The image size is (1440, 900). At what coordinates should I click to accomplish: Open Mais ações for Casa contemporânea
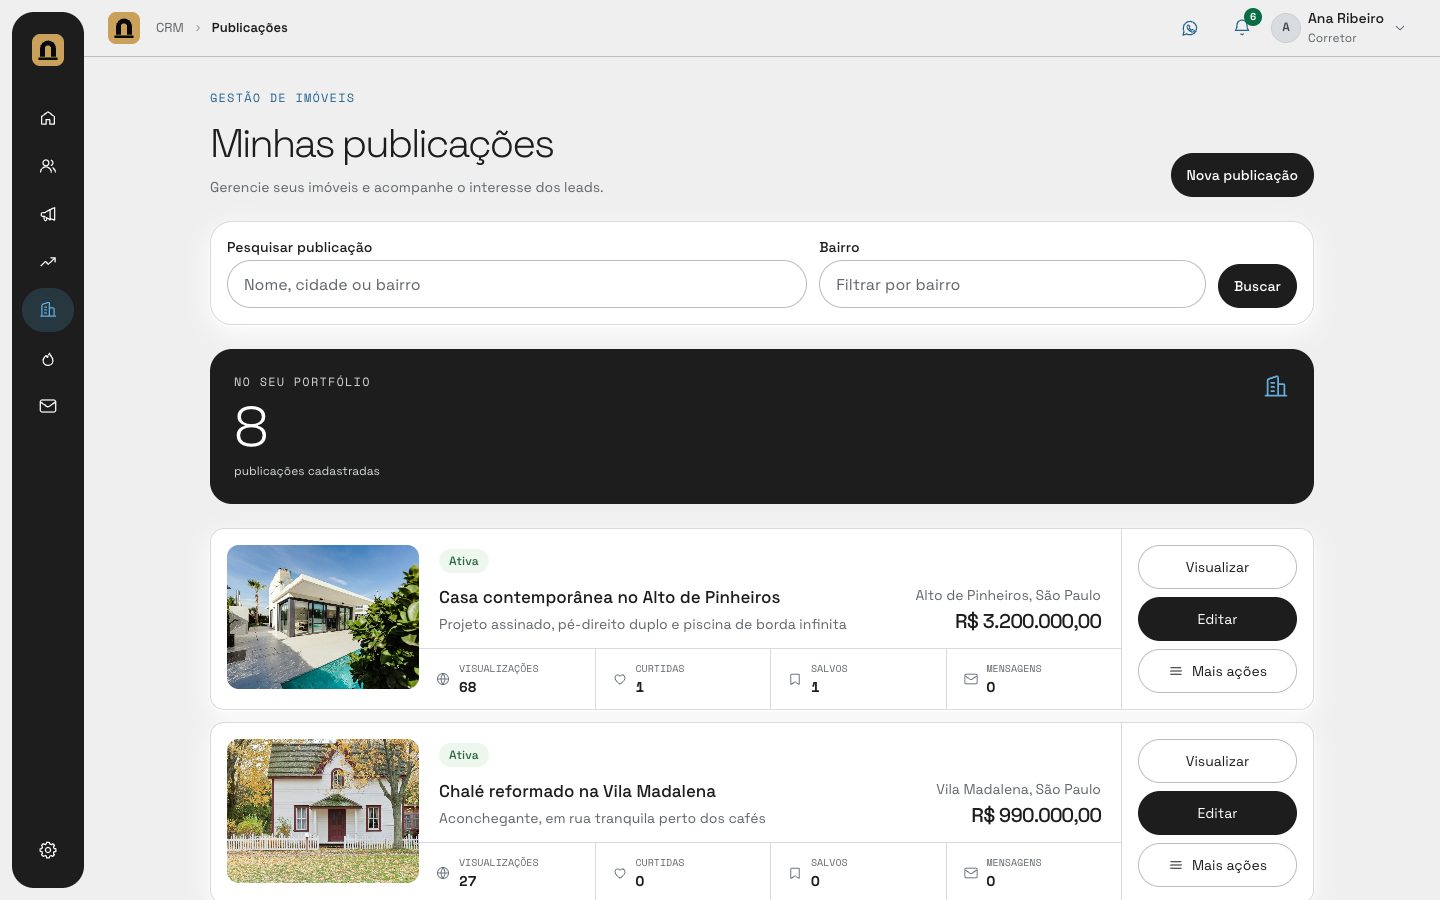coord(1217,671)
